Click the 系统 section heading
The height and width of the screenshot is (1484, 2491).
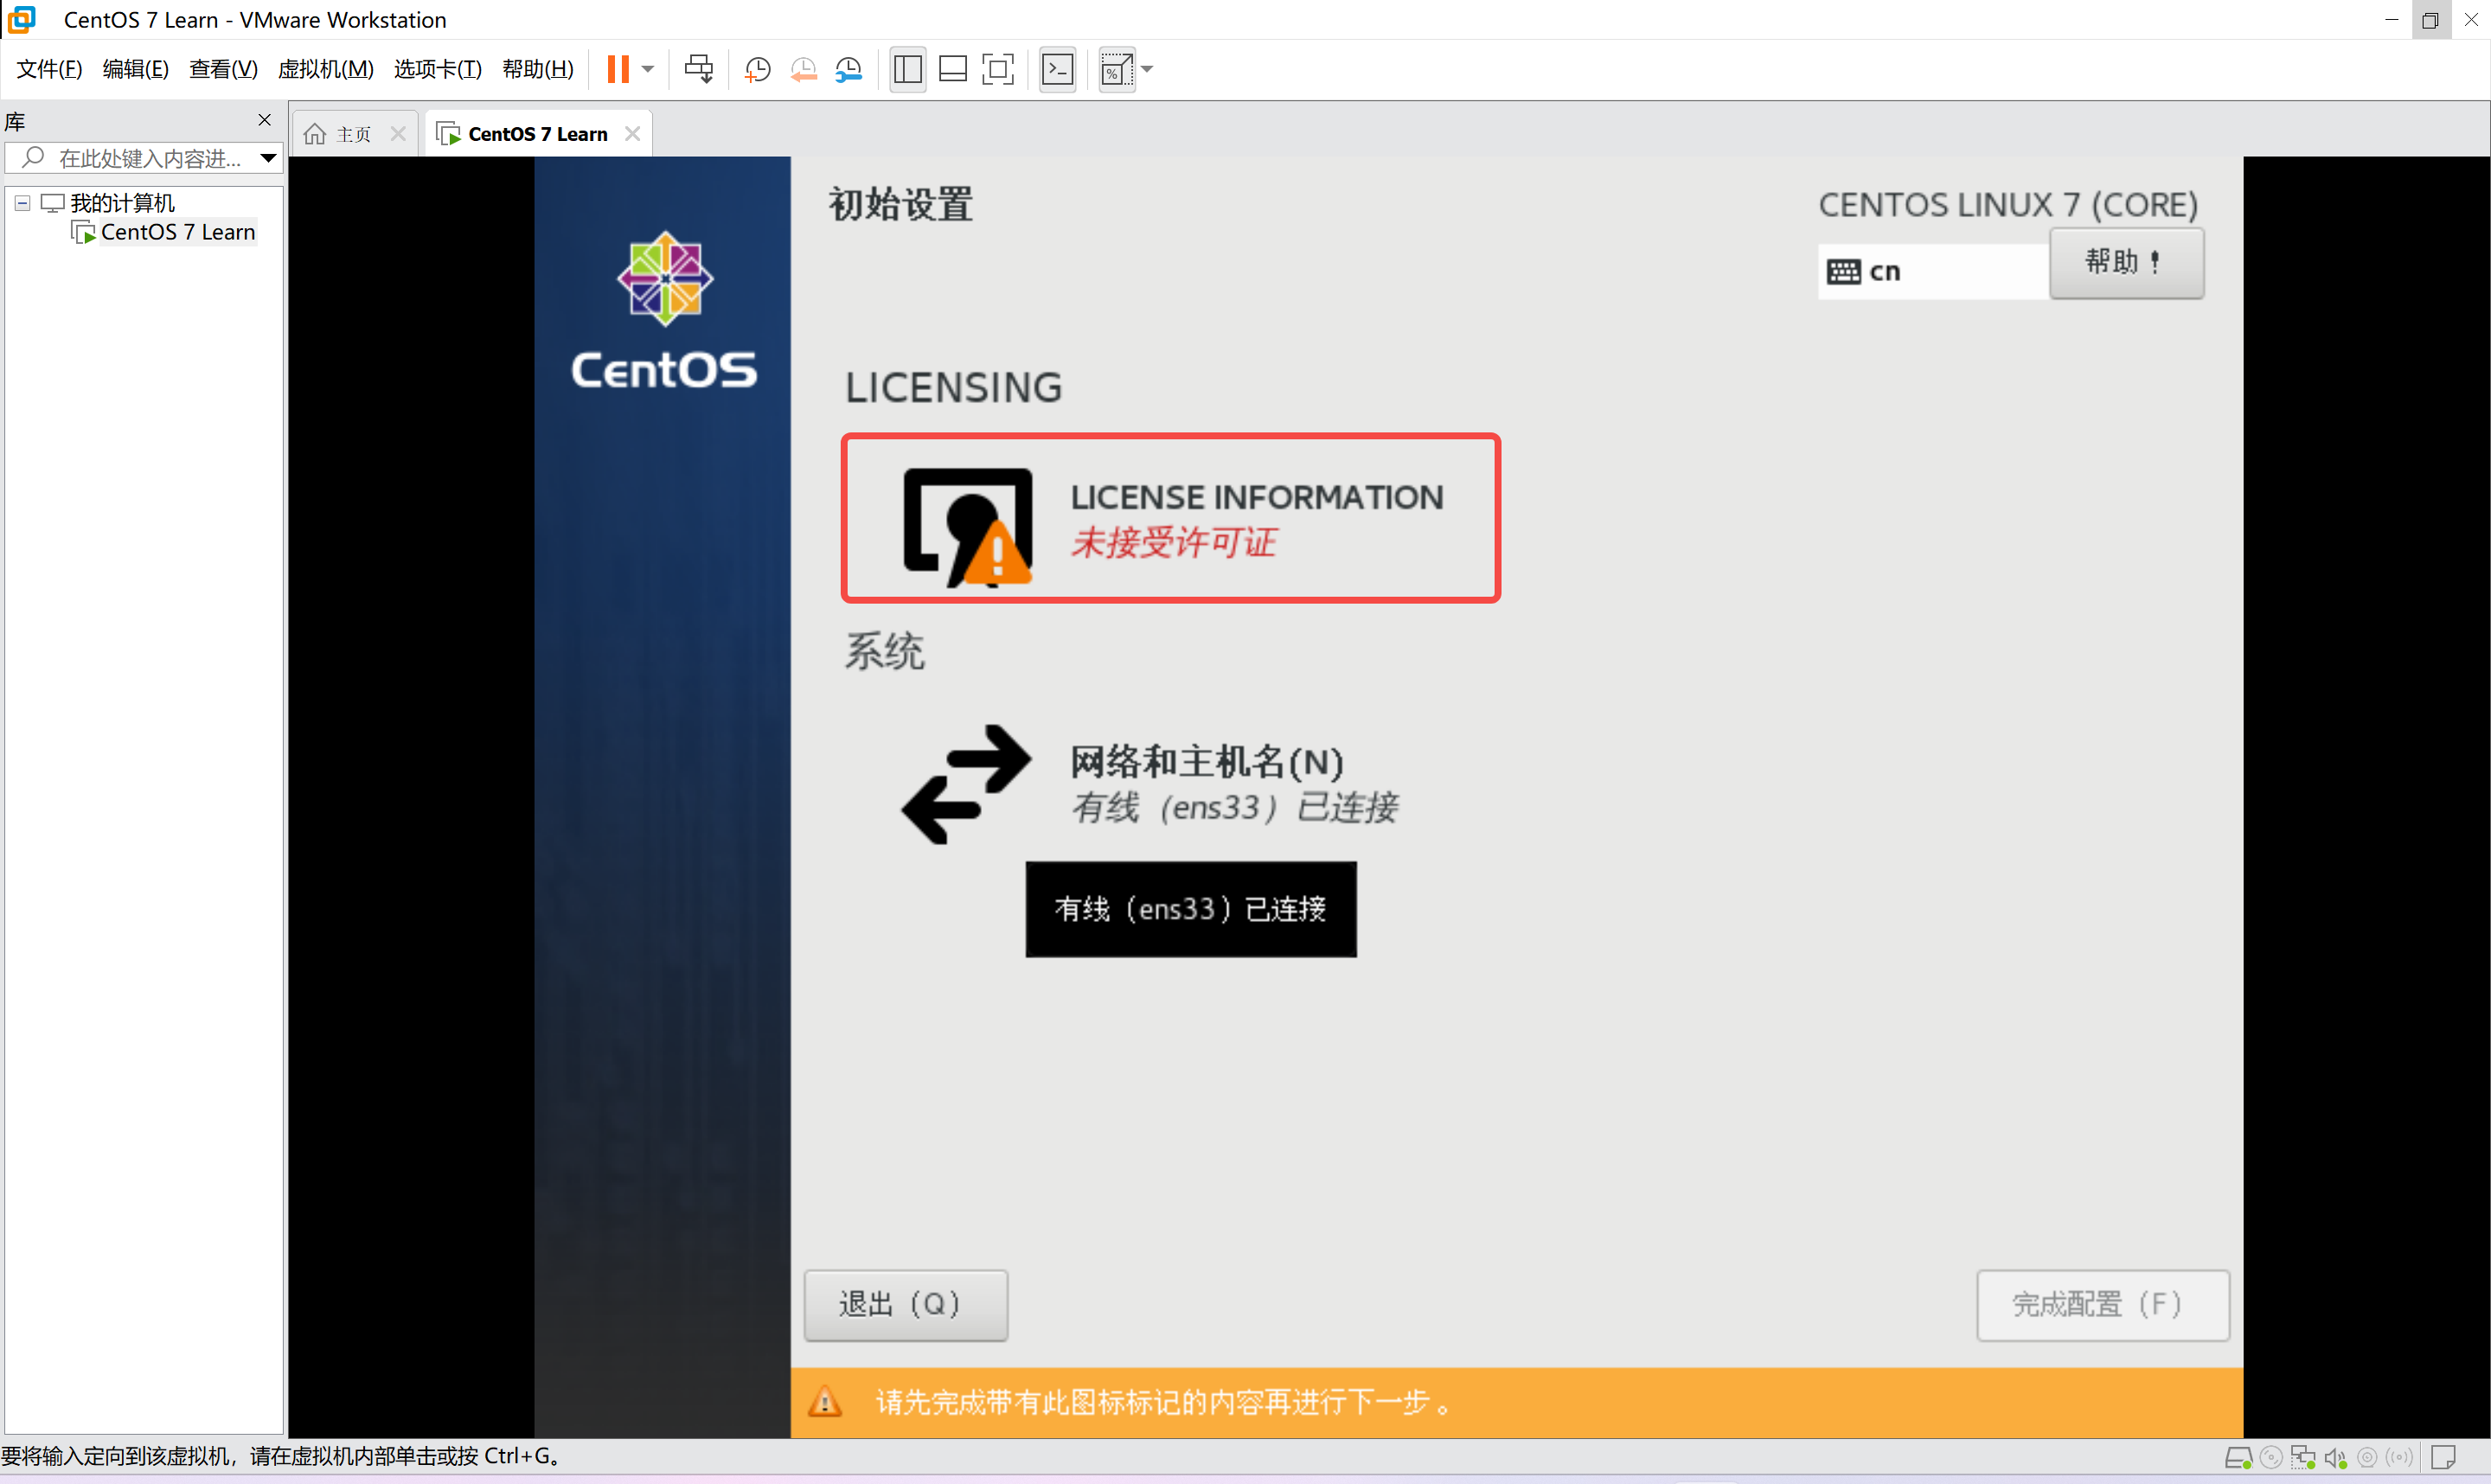point(884,652)
